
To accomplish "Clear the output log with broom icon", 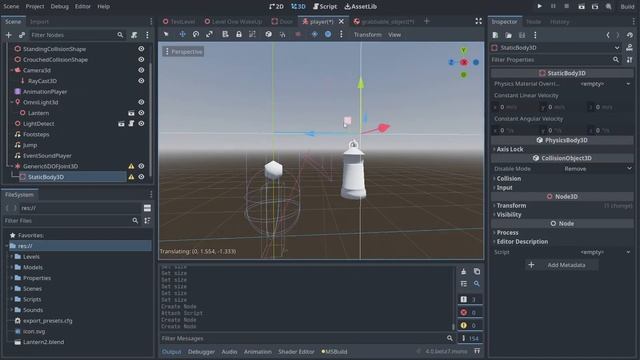I will tap(464, 271).
